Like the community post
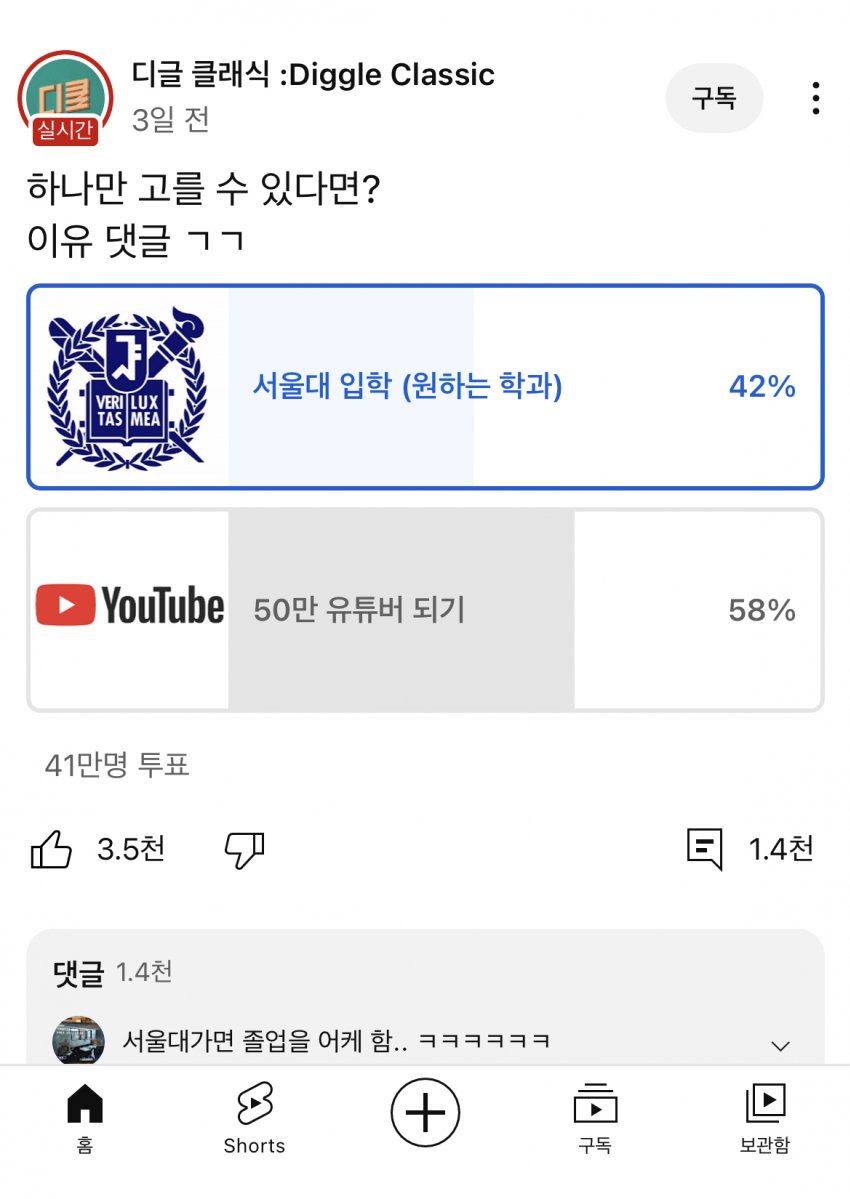 52,850
